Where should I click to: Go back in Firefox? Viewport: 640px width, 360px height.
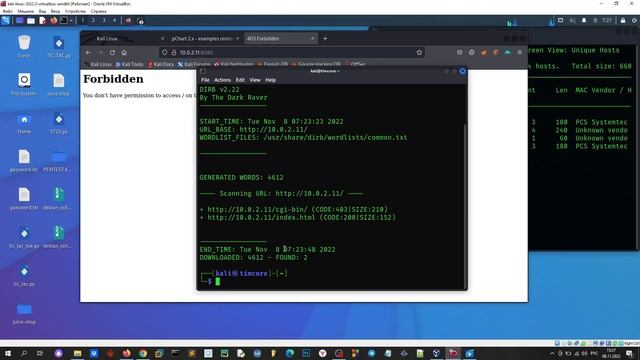(89, 53)
